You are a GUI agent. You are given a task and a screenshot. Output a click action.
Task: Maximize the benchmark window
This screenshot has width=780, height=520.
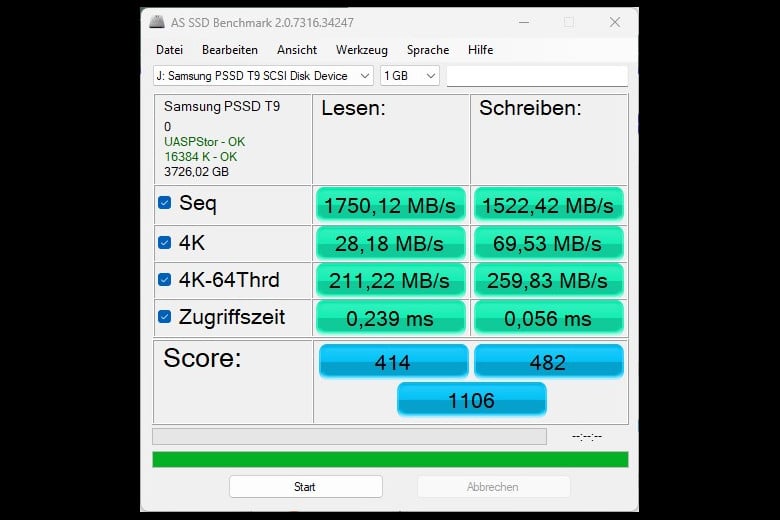pos(569,22)
